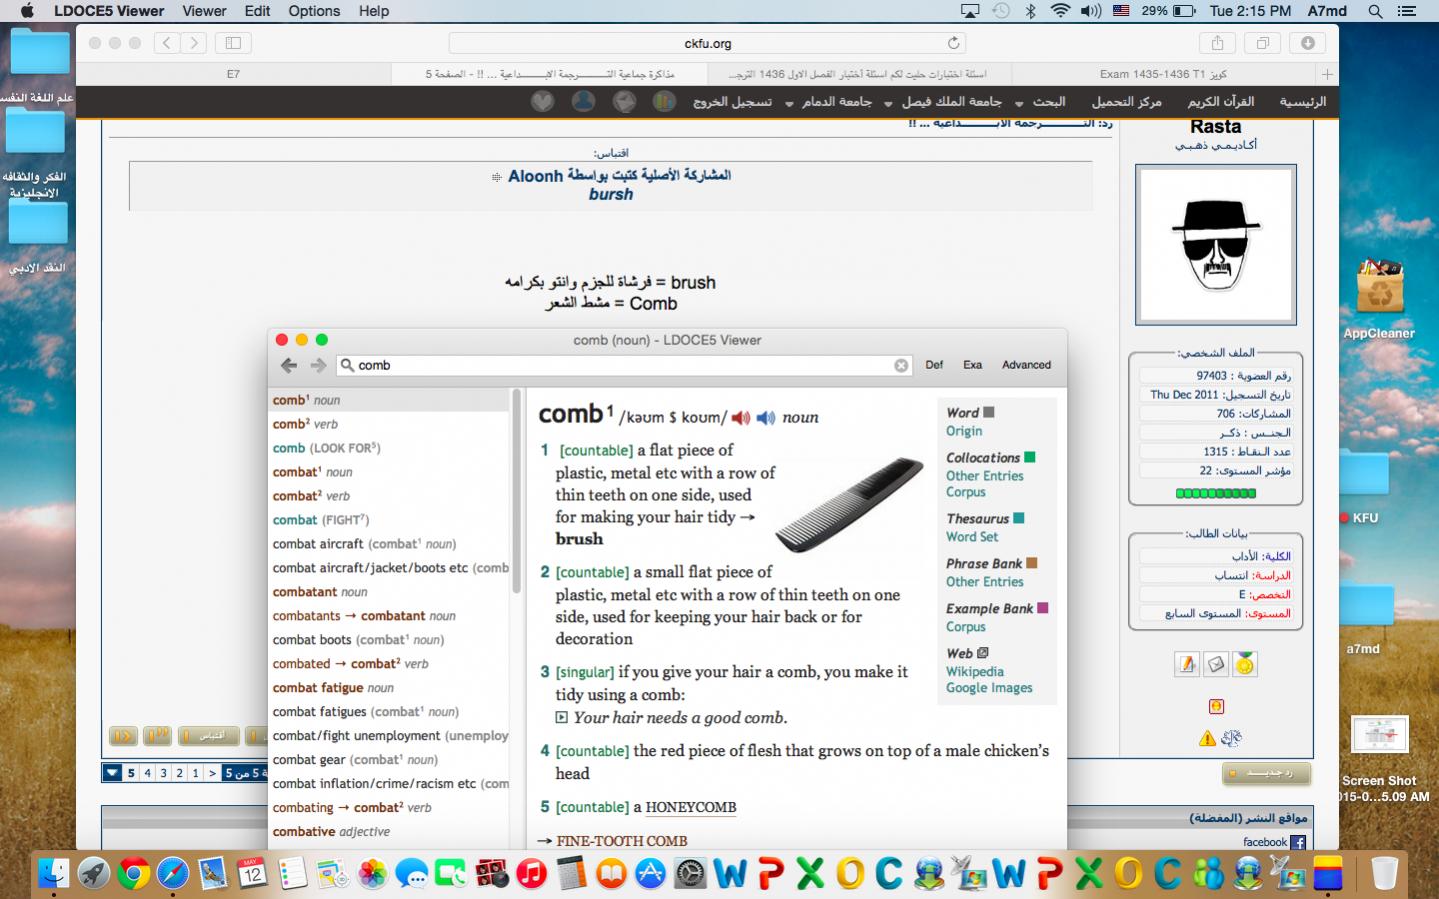The width and height of the screenshot is (1439, 899).
Task: Open Google Chrome from the dock
Action: pos(133,874)
